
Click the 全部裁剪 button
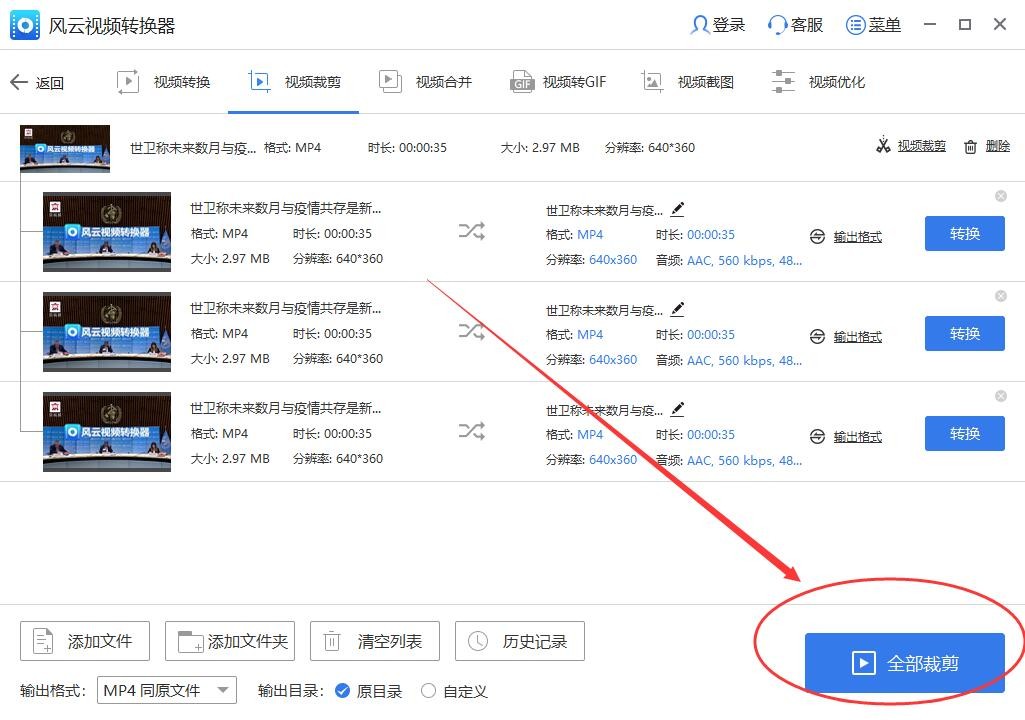904,662
